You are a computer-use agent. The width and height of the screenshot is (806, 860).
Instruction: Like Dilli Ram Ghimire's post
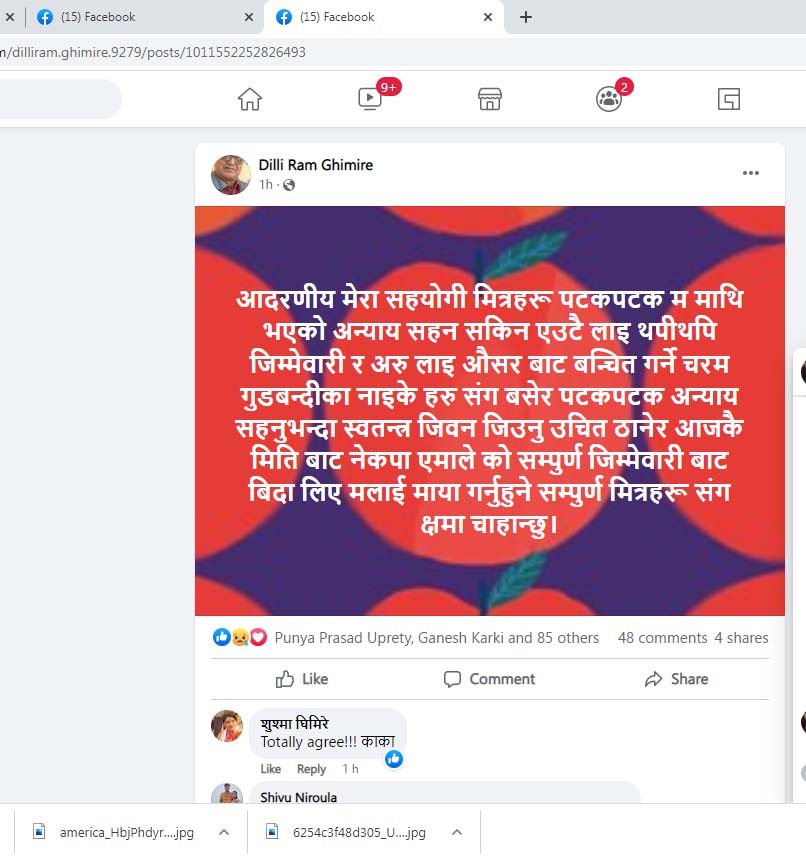coord(302,679)
